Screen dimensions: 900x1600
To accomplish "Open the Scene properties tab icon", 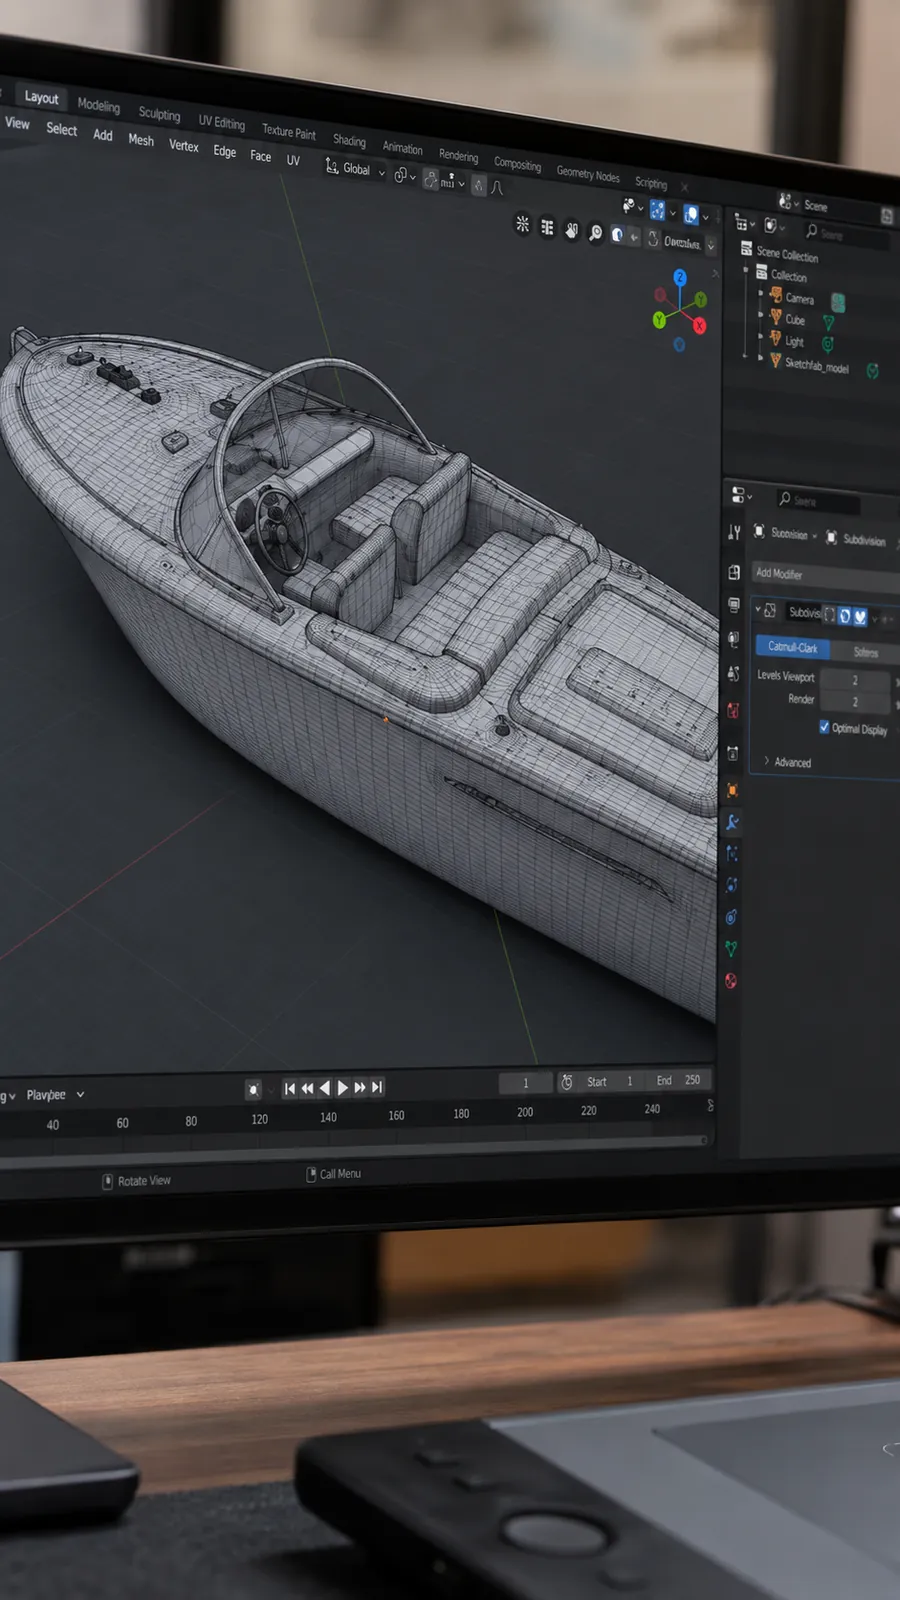I will click(x=733, y=674).
